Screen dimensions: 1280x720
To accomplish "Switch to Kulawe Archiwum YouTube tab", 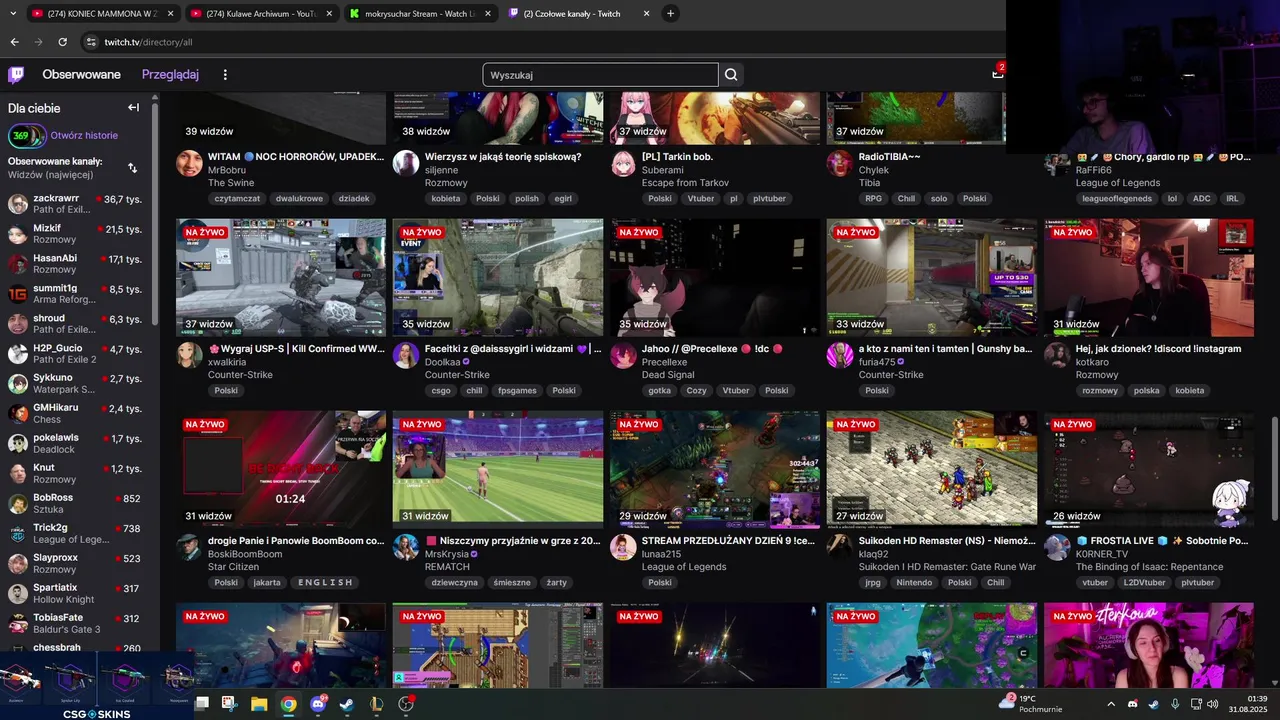I will (x=261, y=13).
